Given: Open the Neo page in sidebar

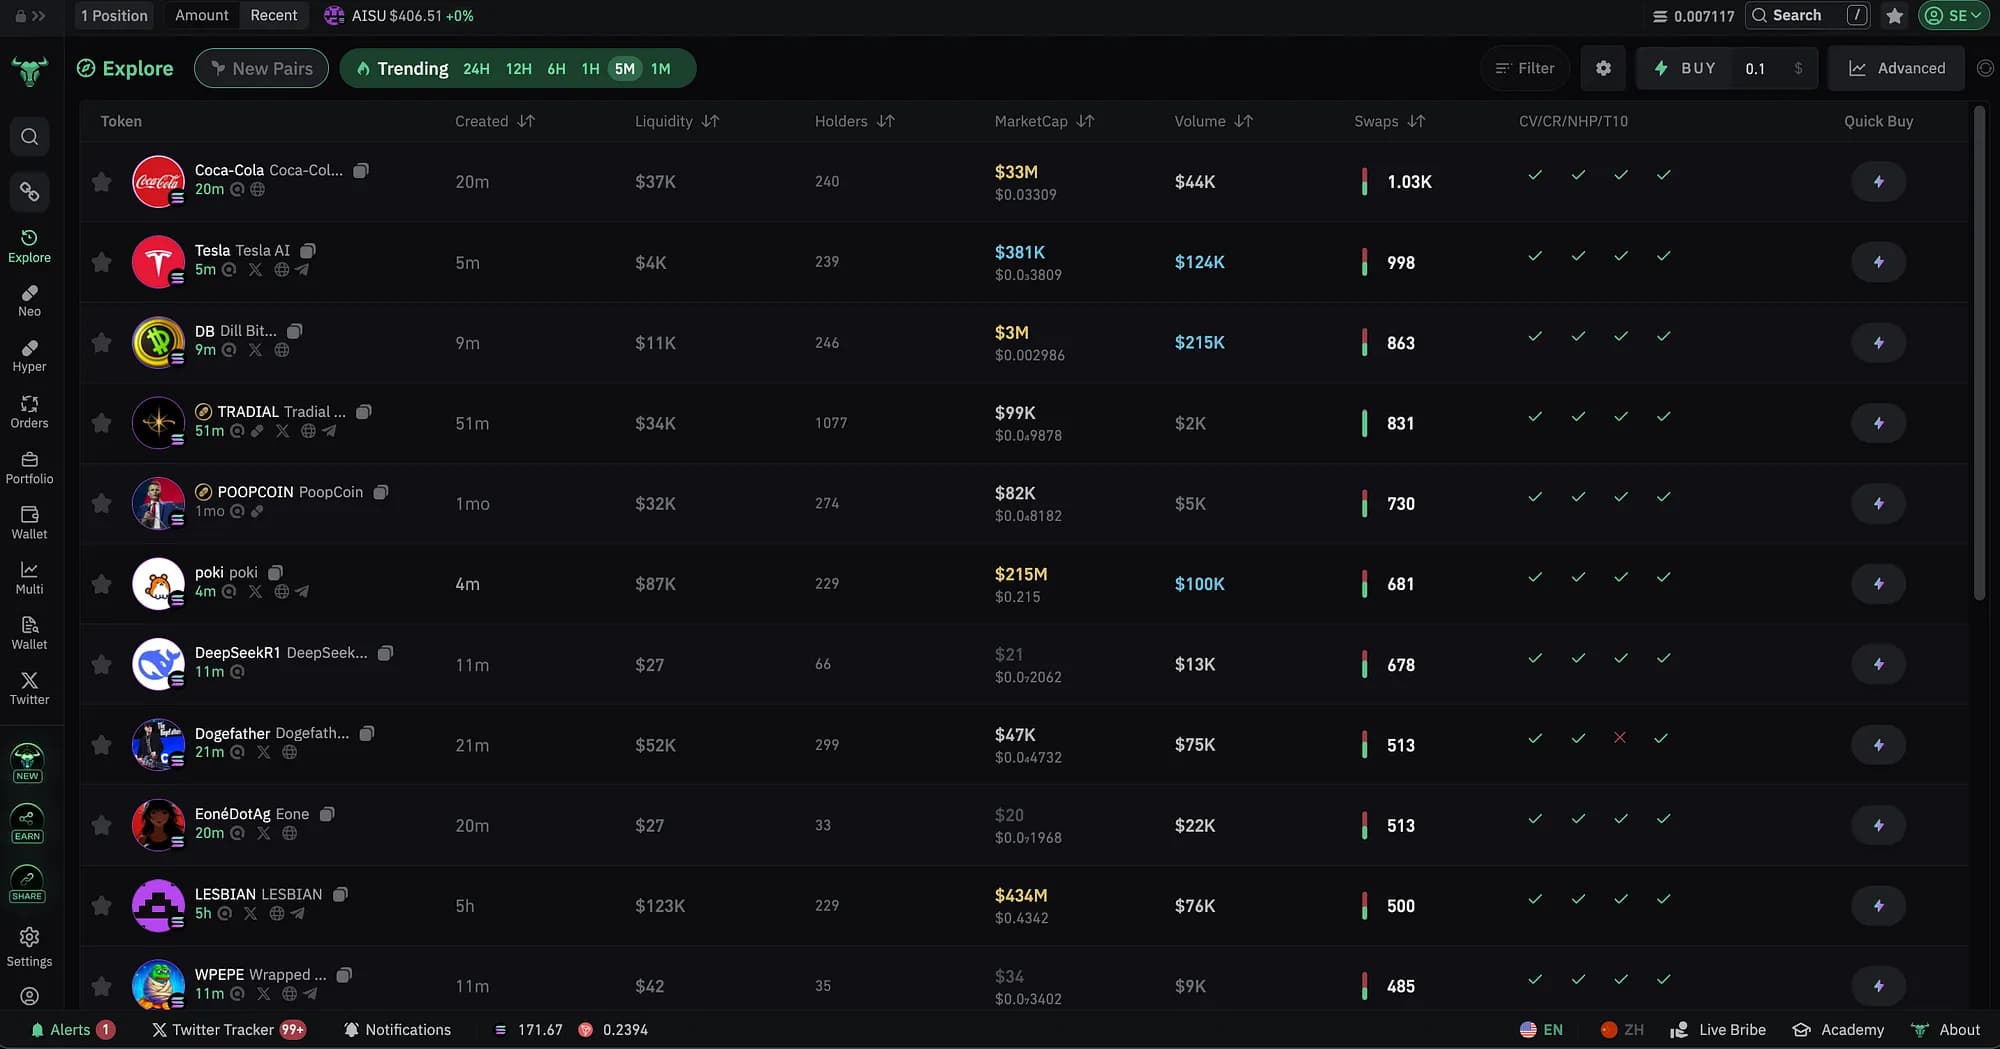Looking at the screenshot, I should coord(29,300).
